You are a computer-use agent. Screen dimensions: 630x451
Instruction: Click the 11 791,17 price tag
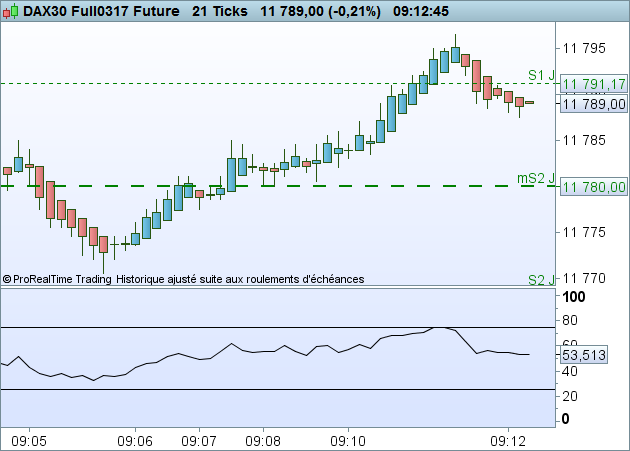point(594,84)
